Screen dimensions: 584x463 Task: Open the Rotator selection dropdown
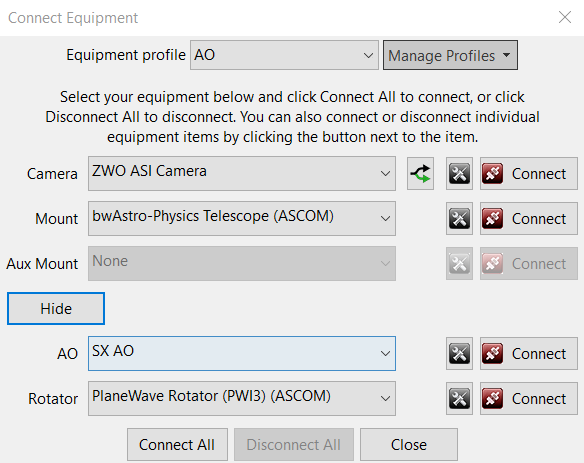pyautogui.click(x=242, y=399)
